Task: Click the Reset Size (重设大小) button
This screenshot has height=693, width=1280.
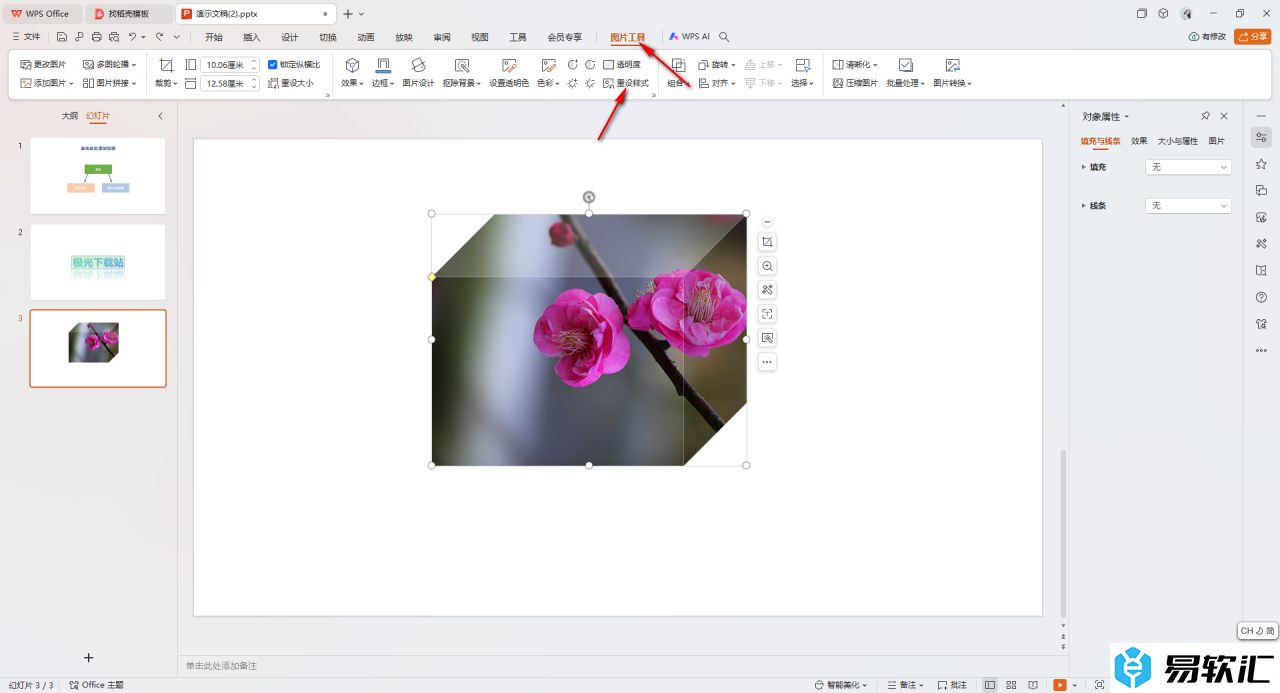Action: tap(291, 84)
